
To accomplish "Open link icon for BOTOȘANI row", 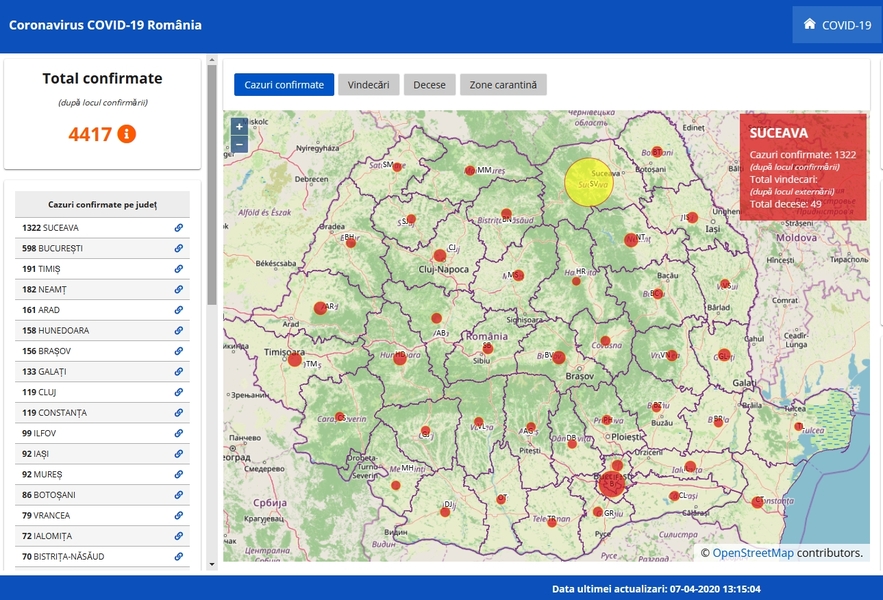I will (x=179, y=495).
